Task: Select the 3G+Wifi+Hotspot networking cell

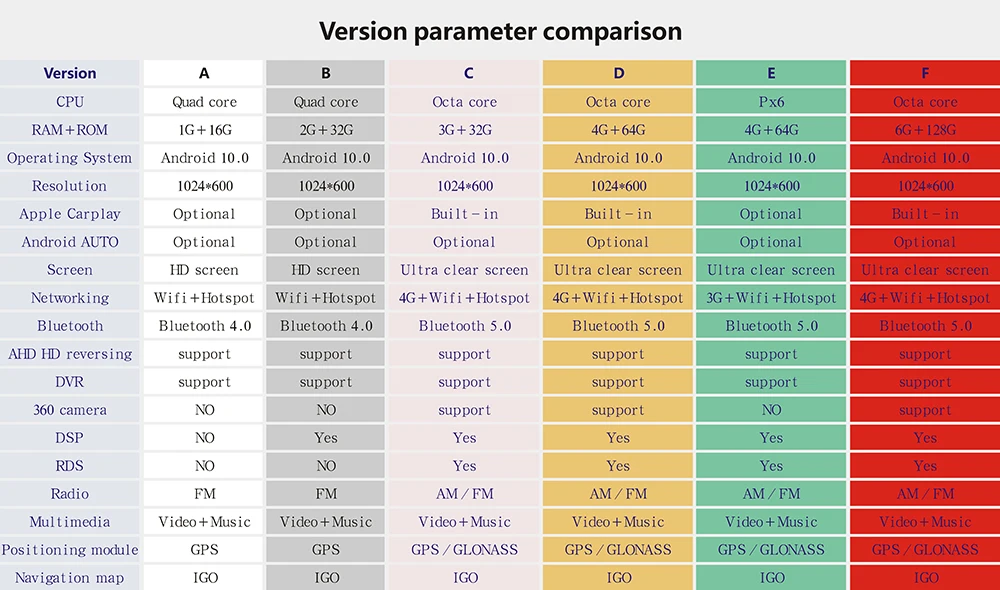Action: (x=771, y=298)
